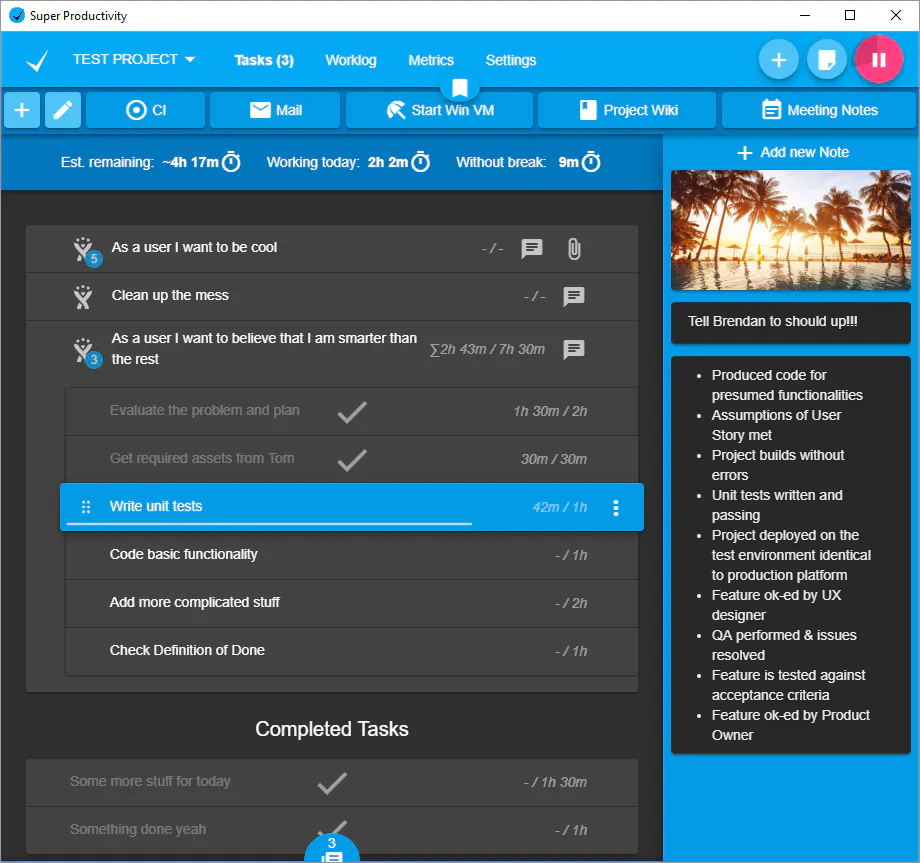Click the progress bar under 'Write unit tests'

coord(269,523)
